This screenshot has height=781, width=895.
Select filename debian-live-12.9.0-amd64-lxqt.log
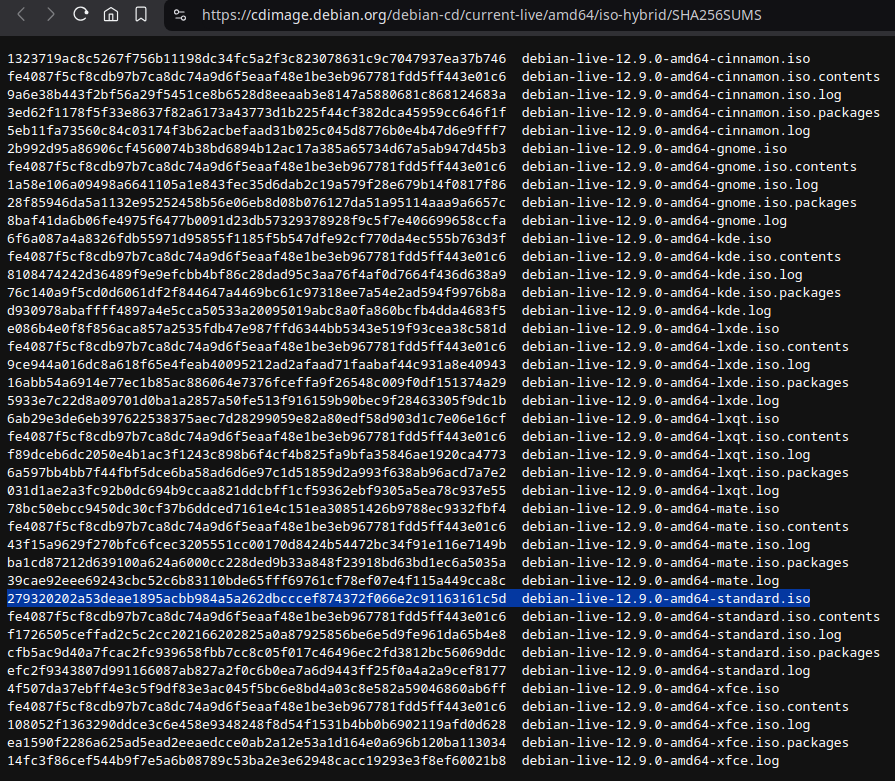(x=650, y=490)
